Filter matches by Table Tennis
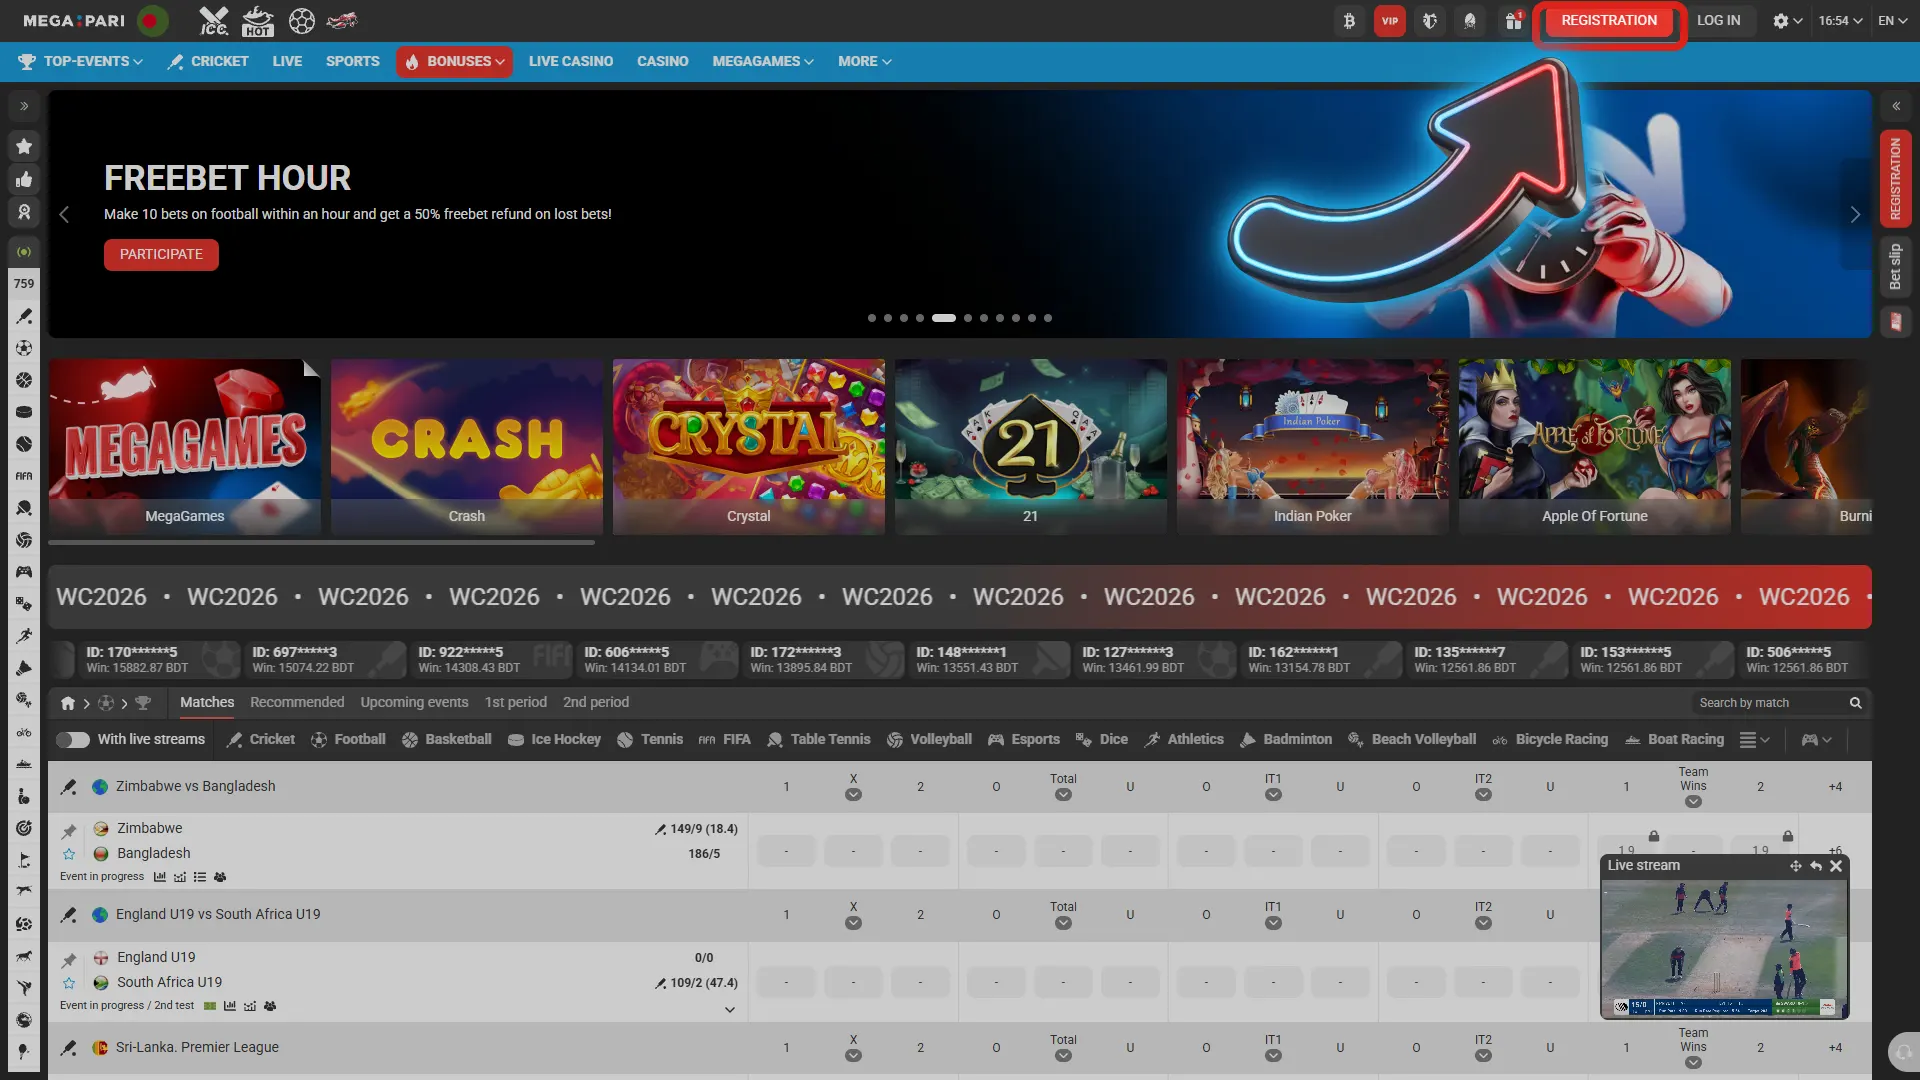 coord(819,740)
